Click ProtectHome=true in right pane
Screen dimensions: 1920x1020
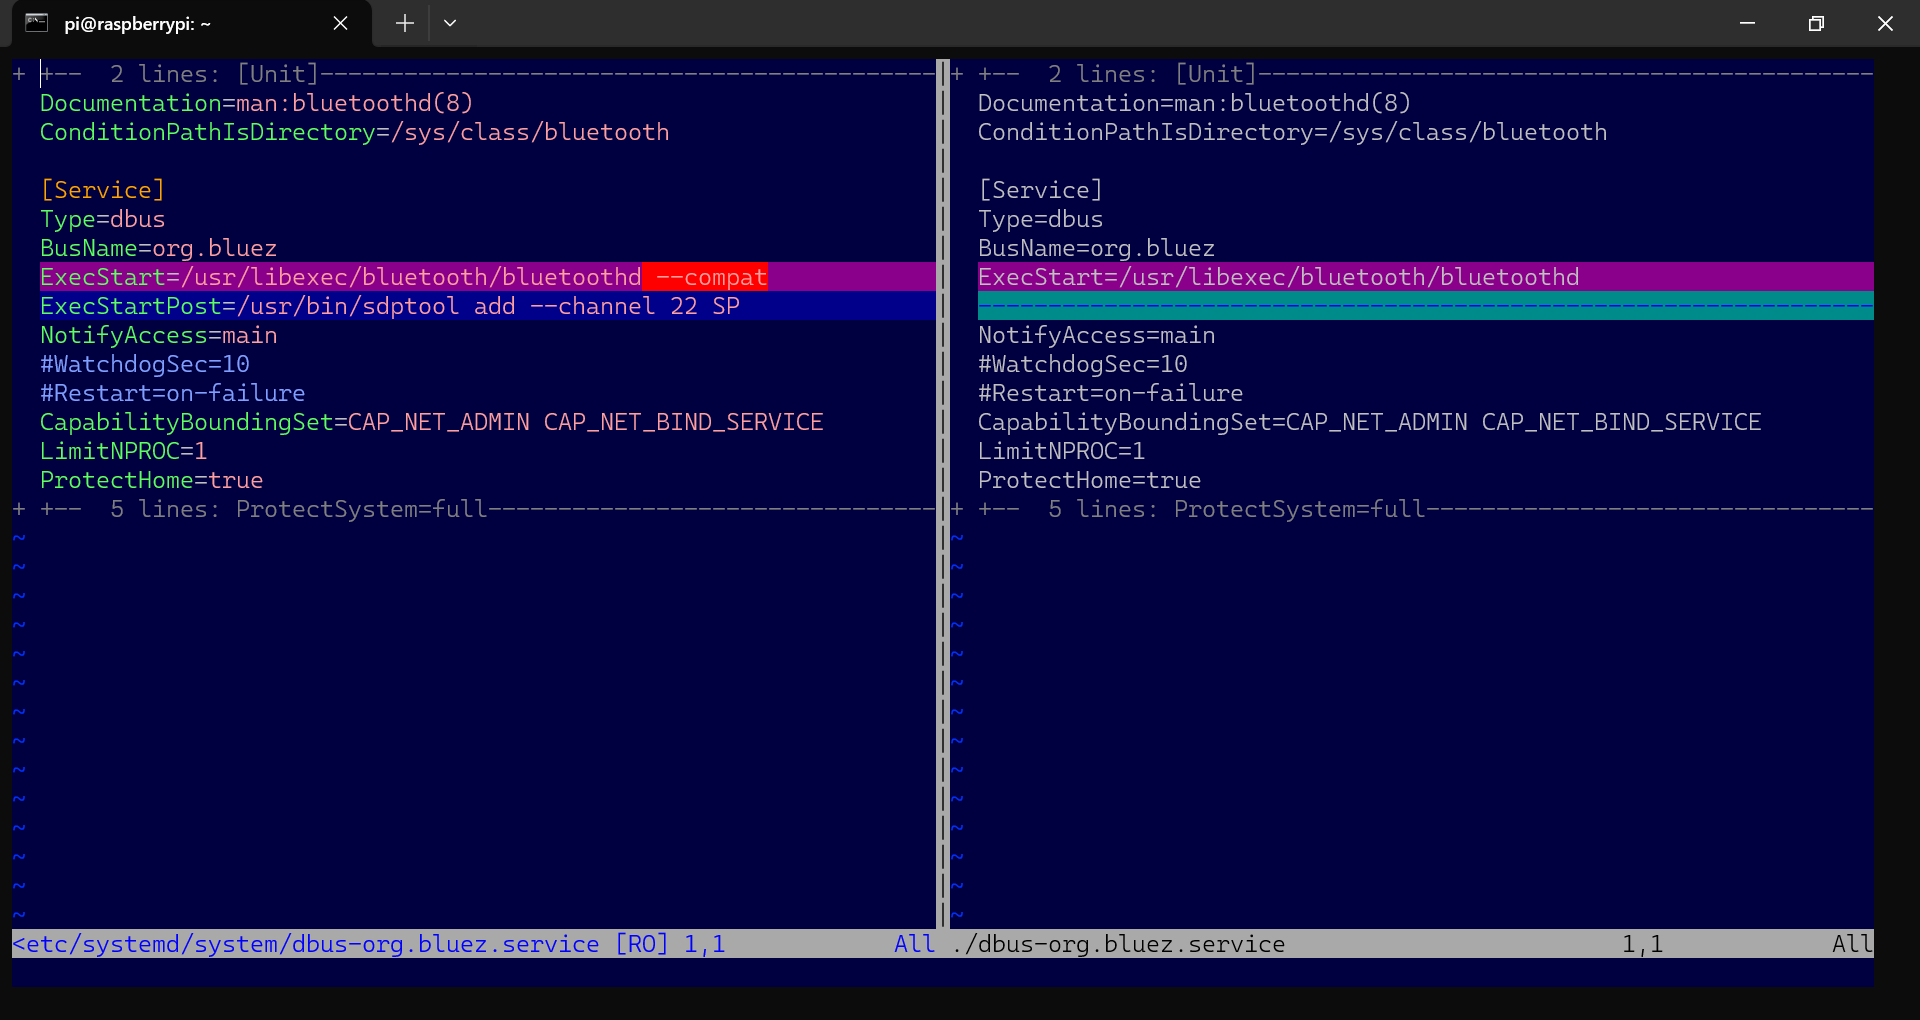click(x=1089, y=480)
